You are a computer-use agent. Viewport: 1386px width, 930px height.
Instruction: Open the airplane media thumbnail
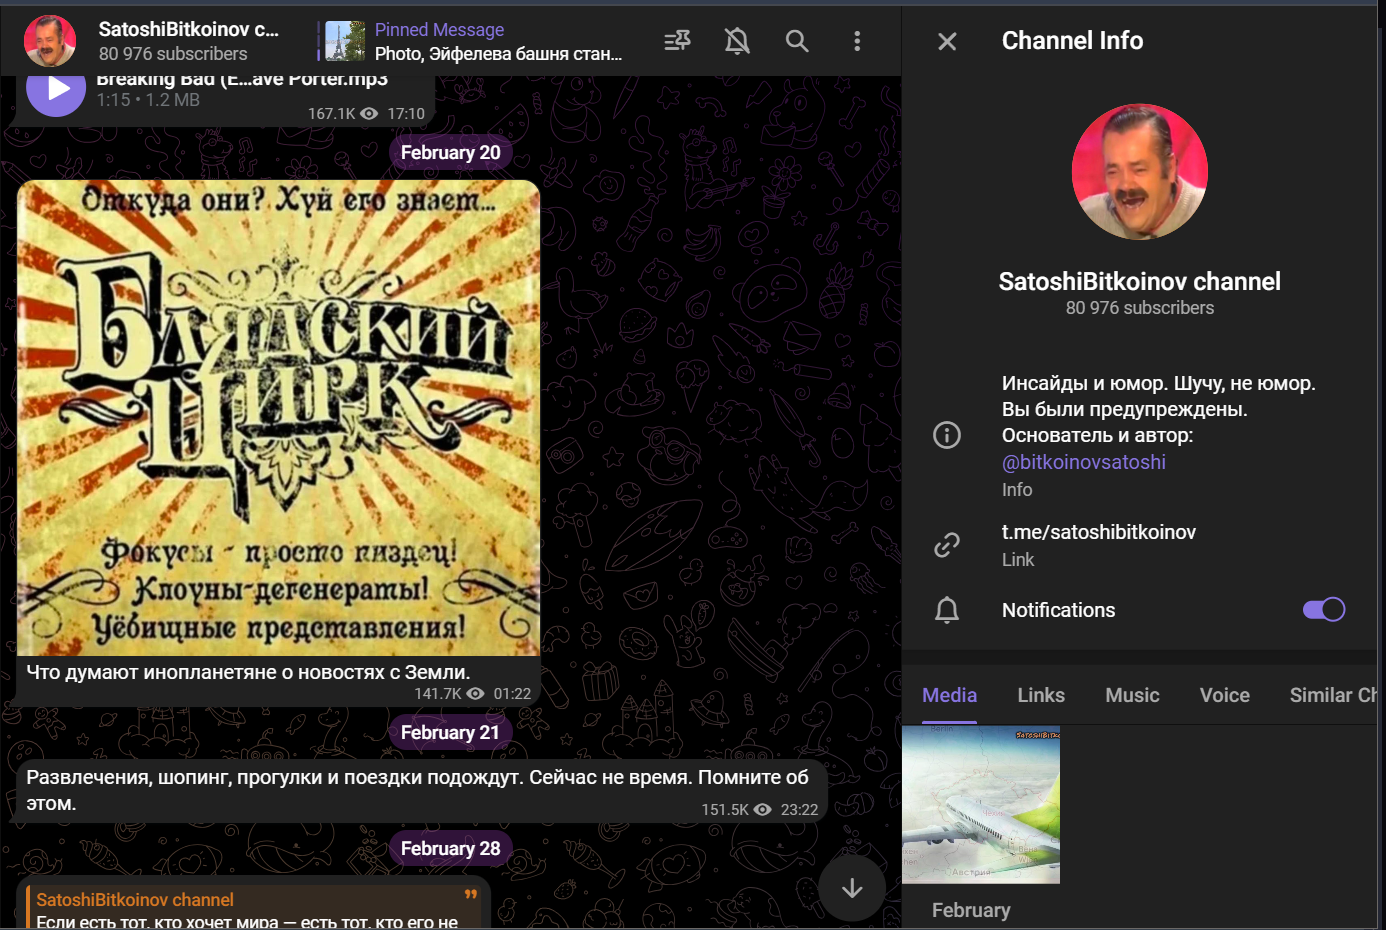click(x=981, y=805)
